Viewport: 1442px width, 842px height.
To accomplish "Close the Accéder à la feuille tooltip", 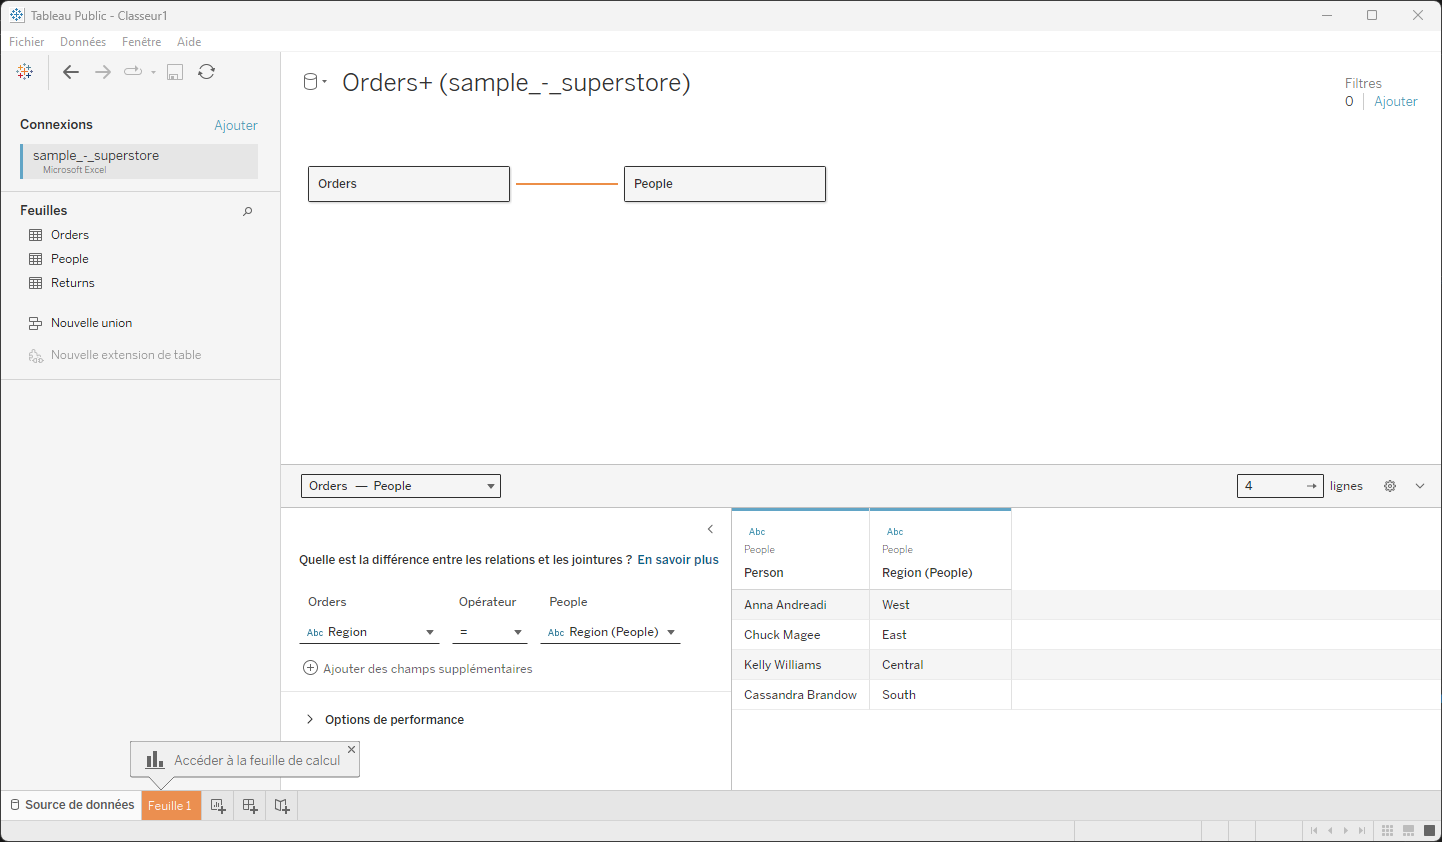I will (x=351, y=749).
